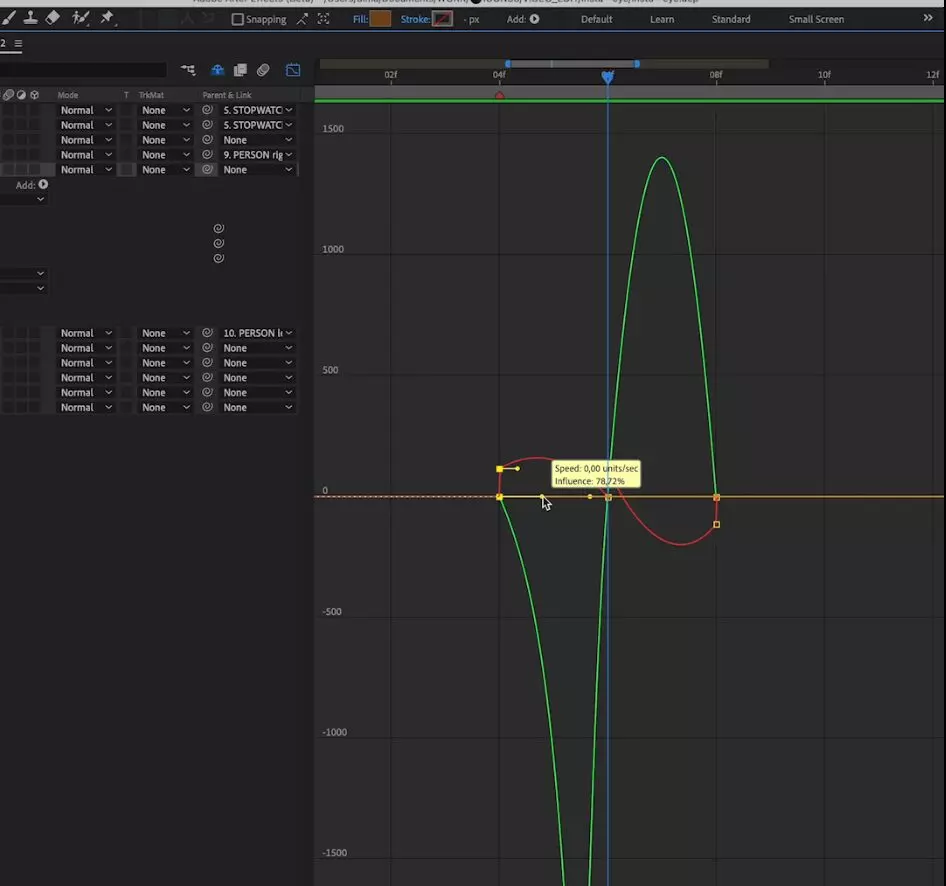Select the keyframe below zero at 08f

tap(716, 525)
